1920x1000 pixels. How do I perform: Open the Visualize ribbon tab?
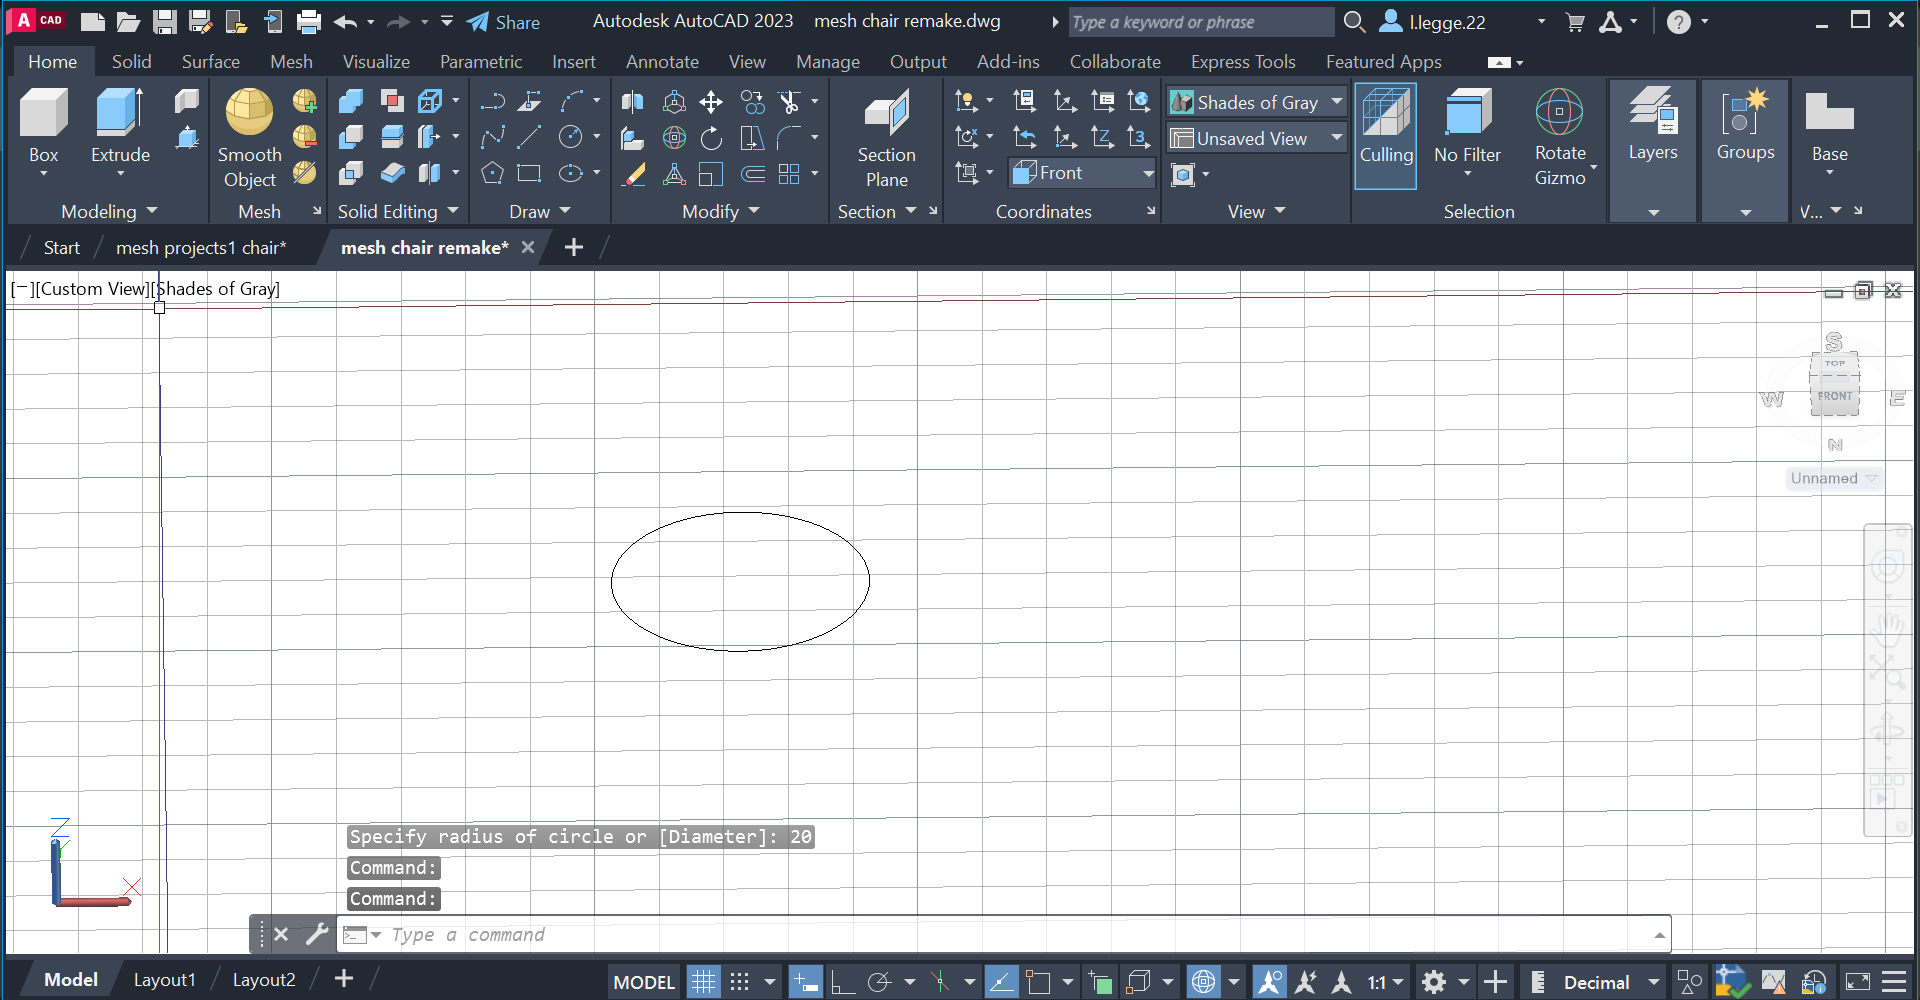point(376,61)
